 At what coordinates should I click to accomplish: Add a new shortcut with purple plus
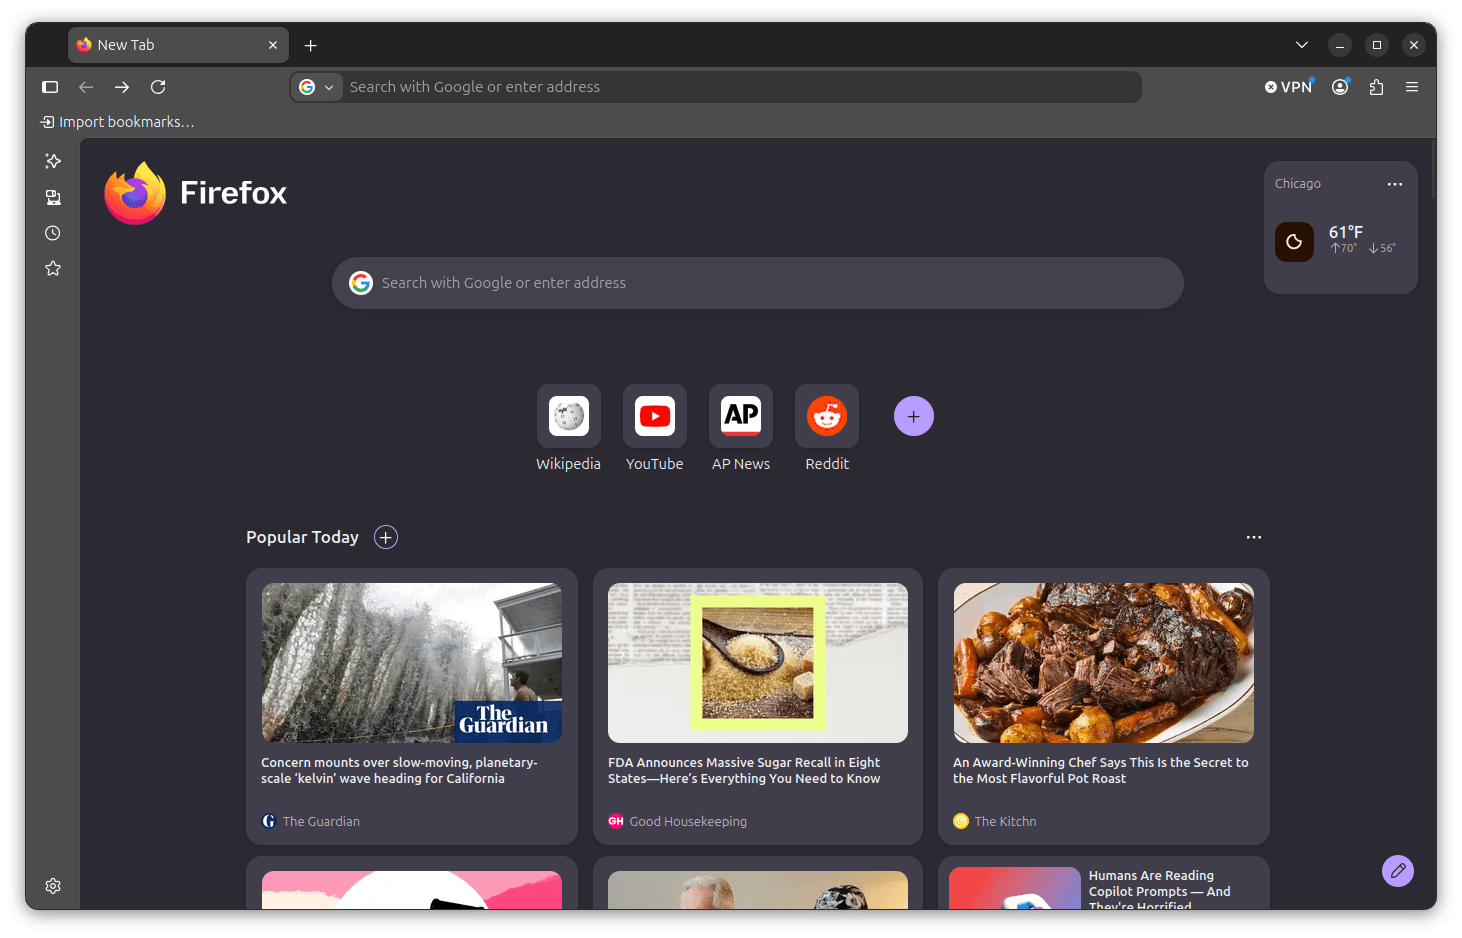914,416
